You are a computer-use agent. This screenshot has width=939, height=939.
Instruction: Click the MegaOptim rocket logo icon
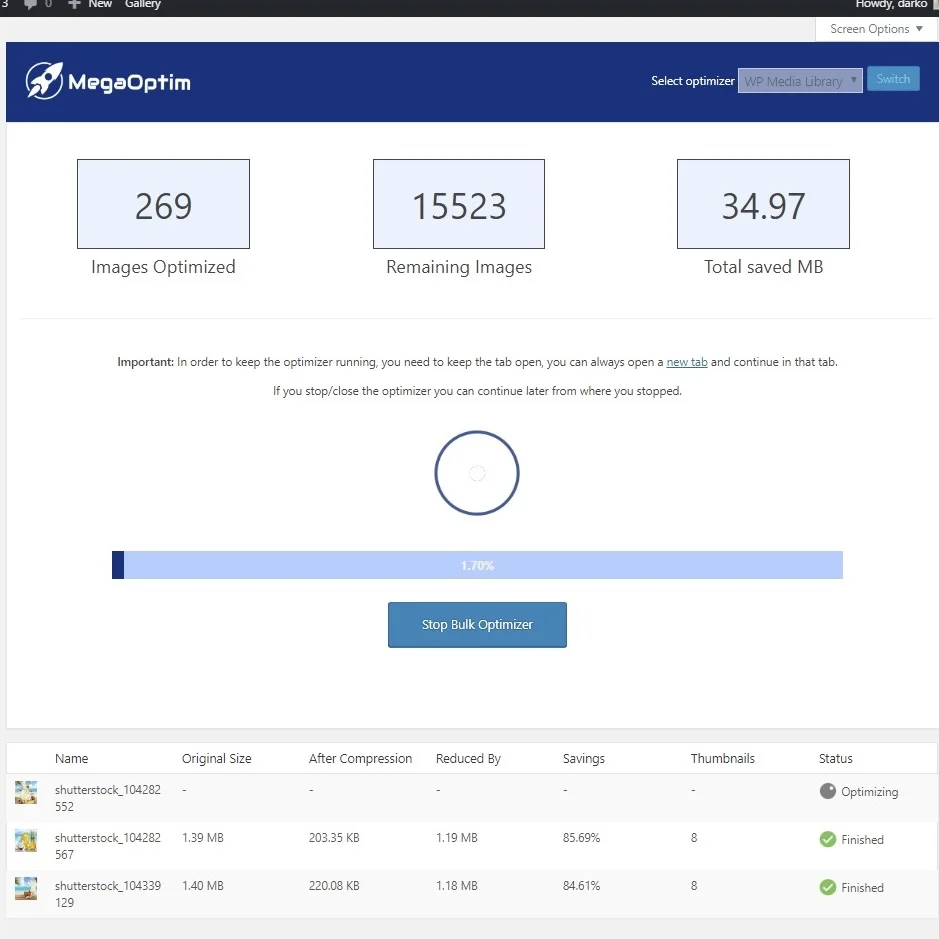point(44,81)
